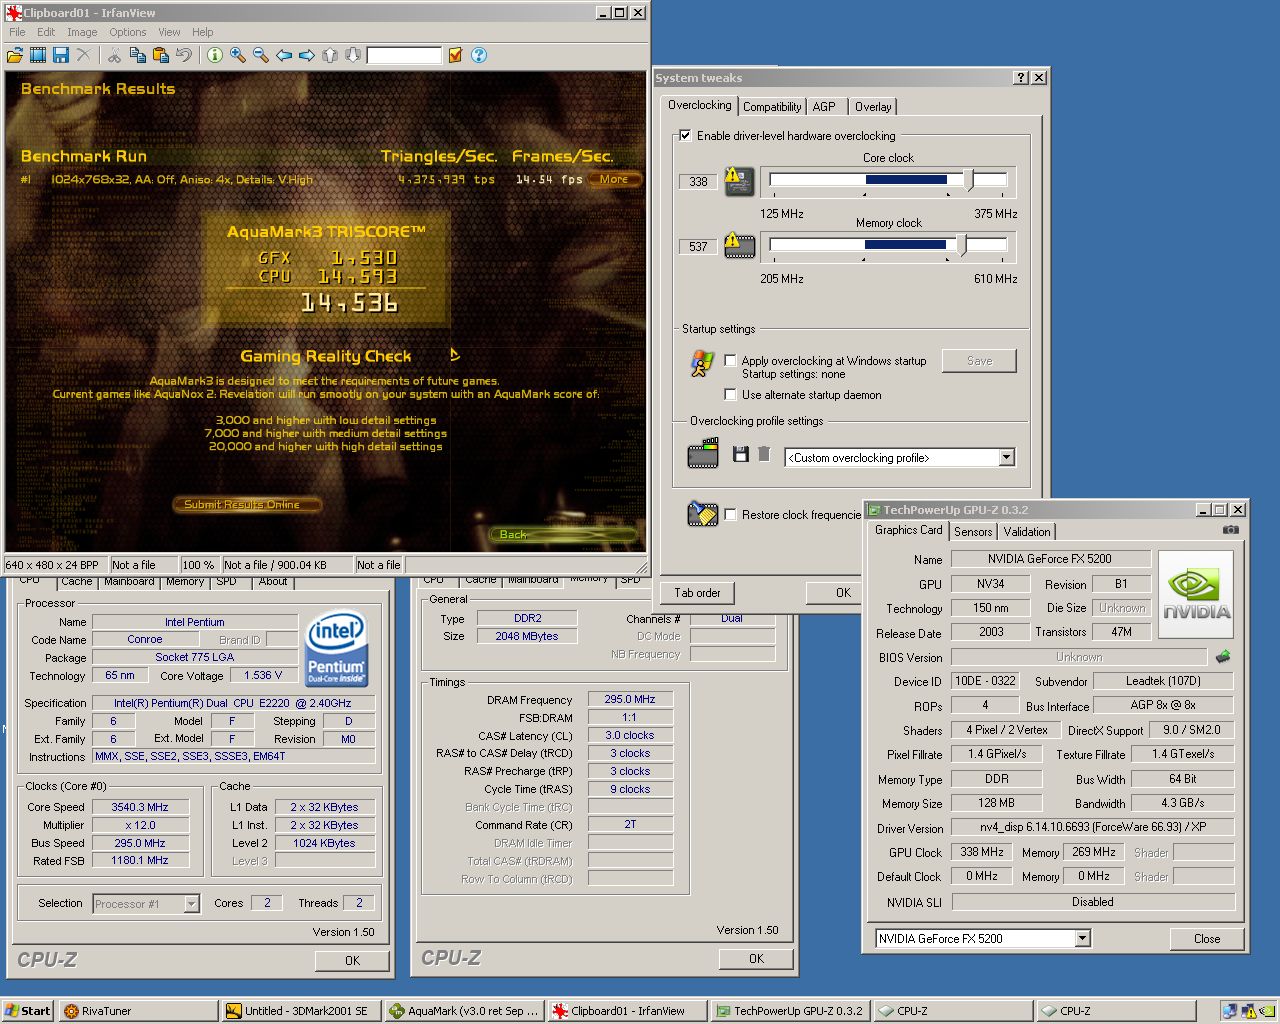Click the context help question button in System tweaks

1021,78
